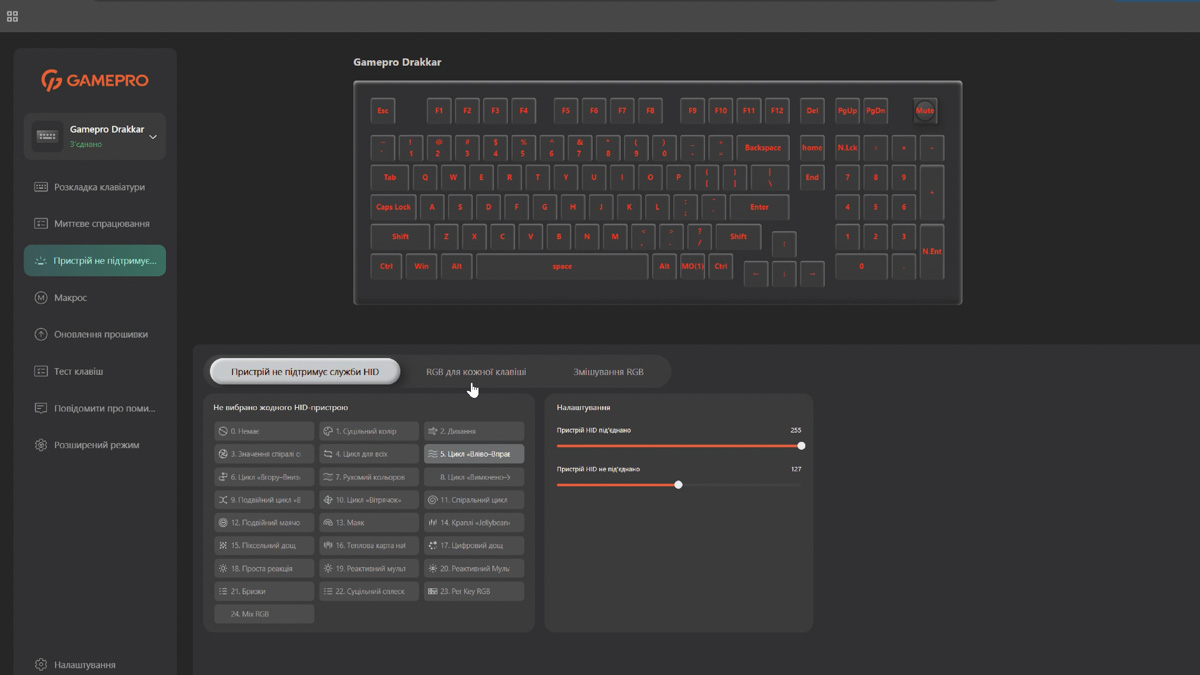Activate effect 14. Краплі «Jellybean»
1200x675 pixels.
coord(474,523)
